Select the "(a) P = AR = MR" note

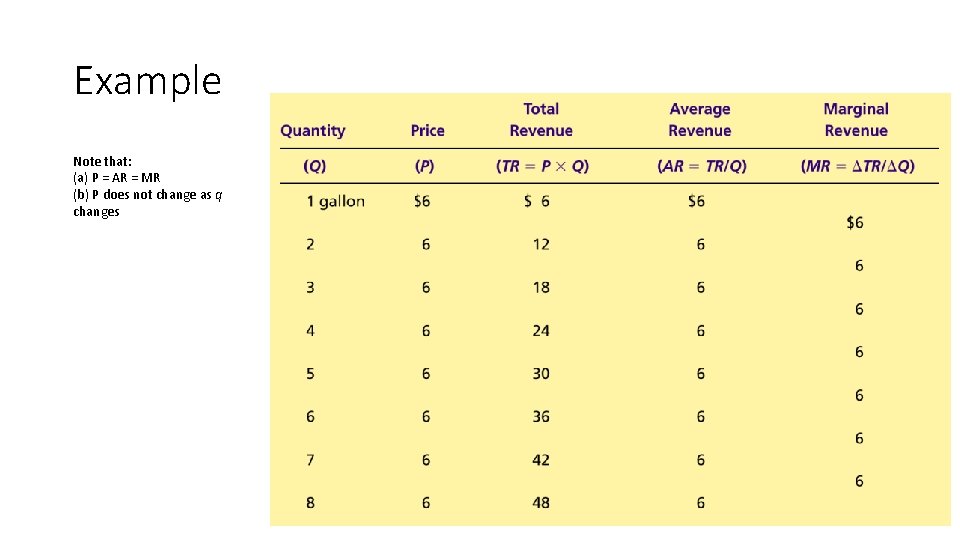coord(116,178)
